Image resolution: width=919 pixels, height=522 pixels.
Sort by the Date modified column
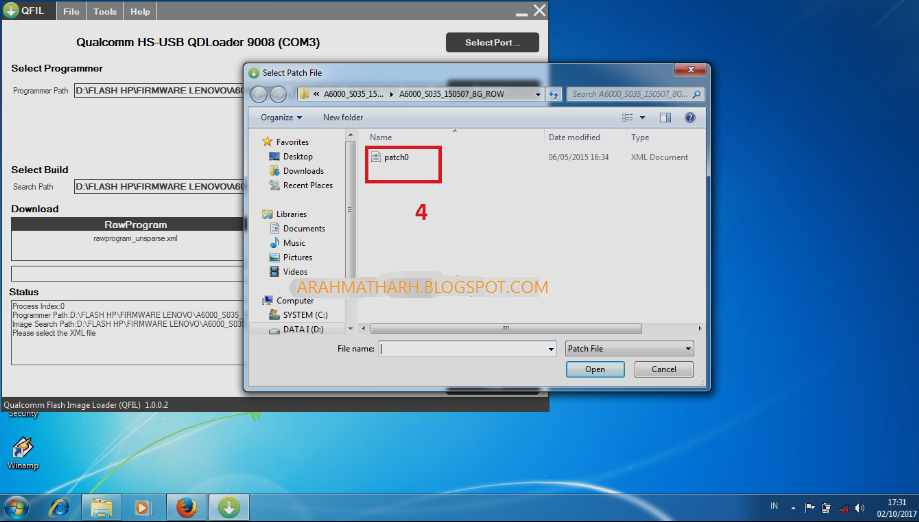tap(574, 137)
